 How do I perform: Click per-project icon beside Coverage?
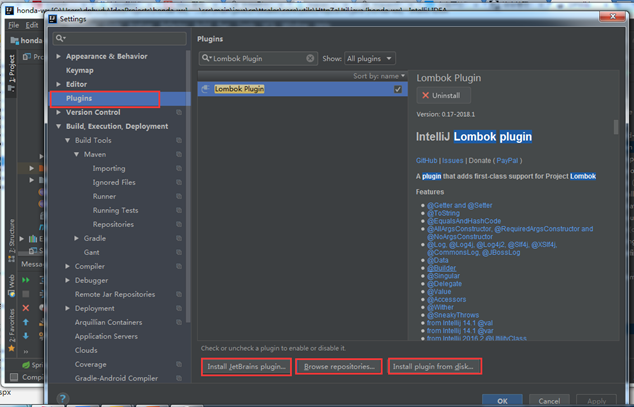[179, 364]
